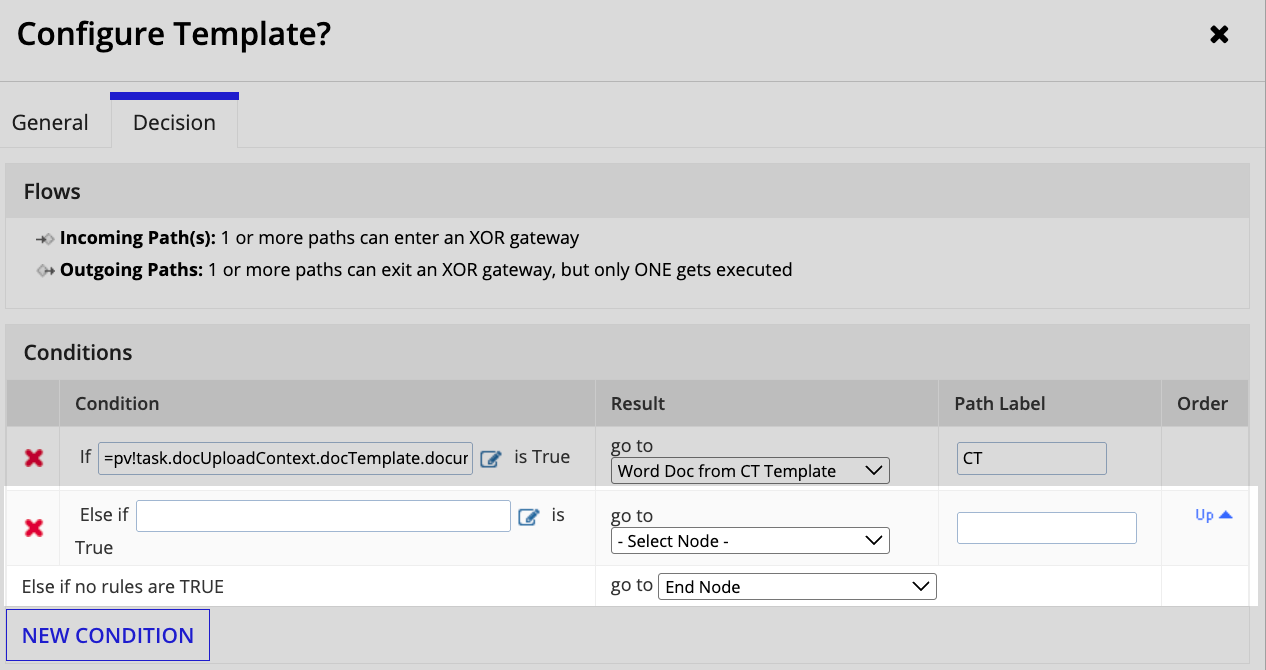1266x670 pixels.
Task: Delete the first 'If' condition row
Action: 34,458
